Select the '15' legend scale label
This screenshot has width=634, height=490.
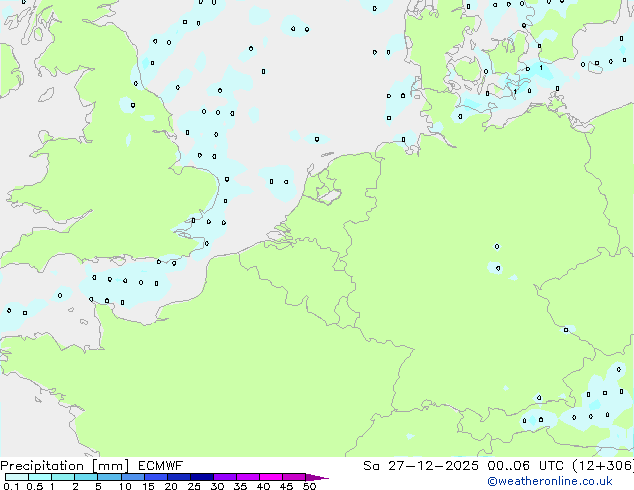pos(148,486)
